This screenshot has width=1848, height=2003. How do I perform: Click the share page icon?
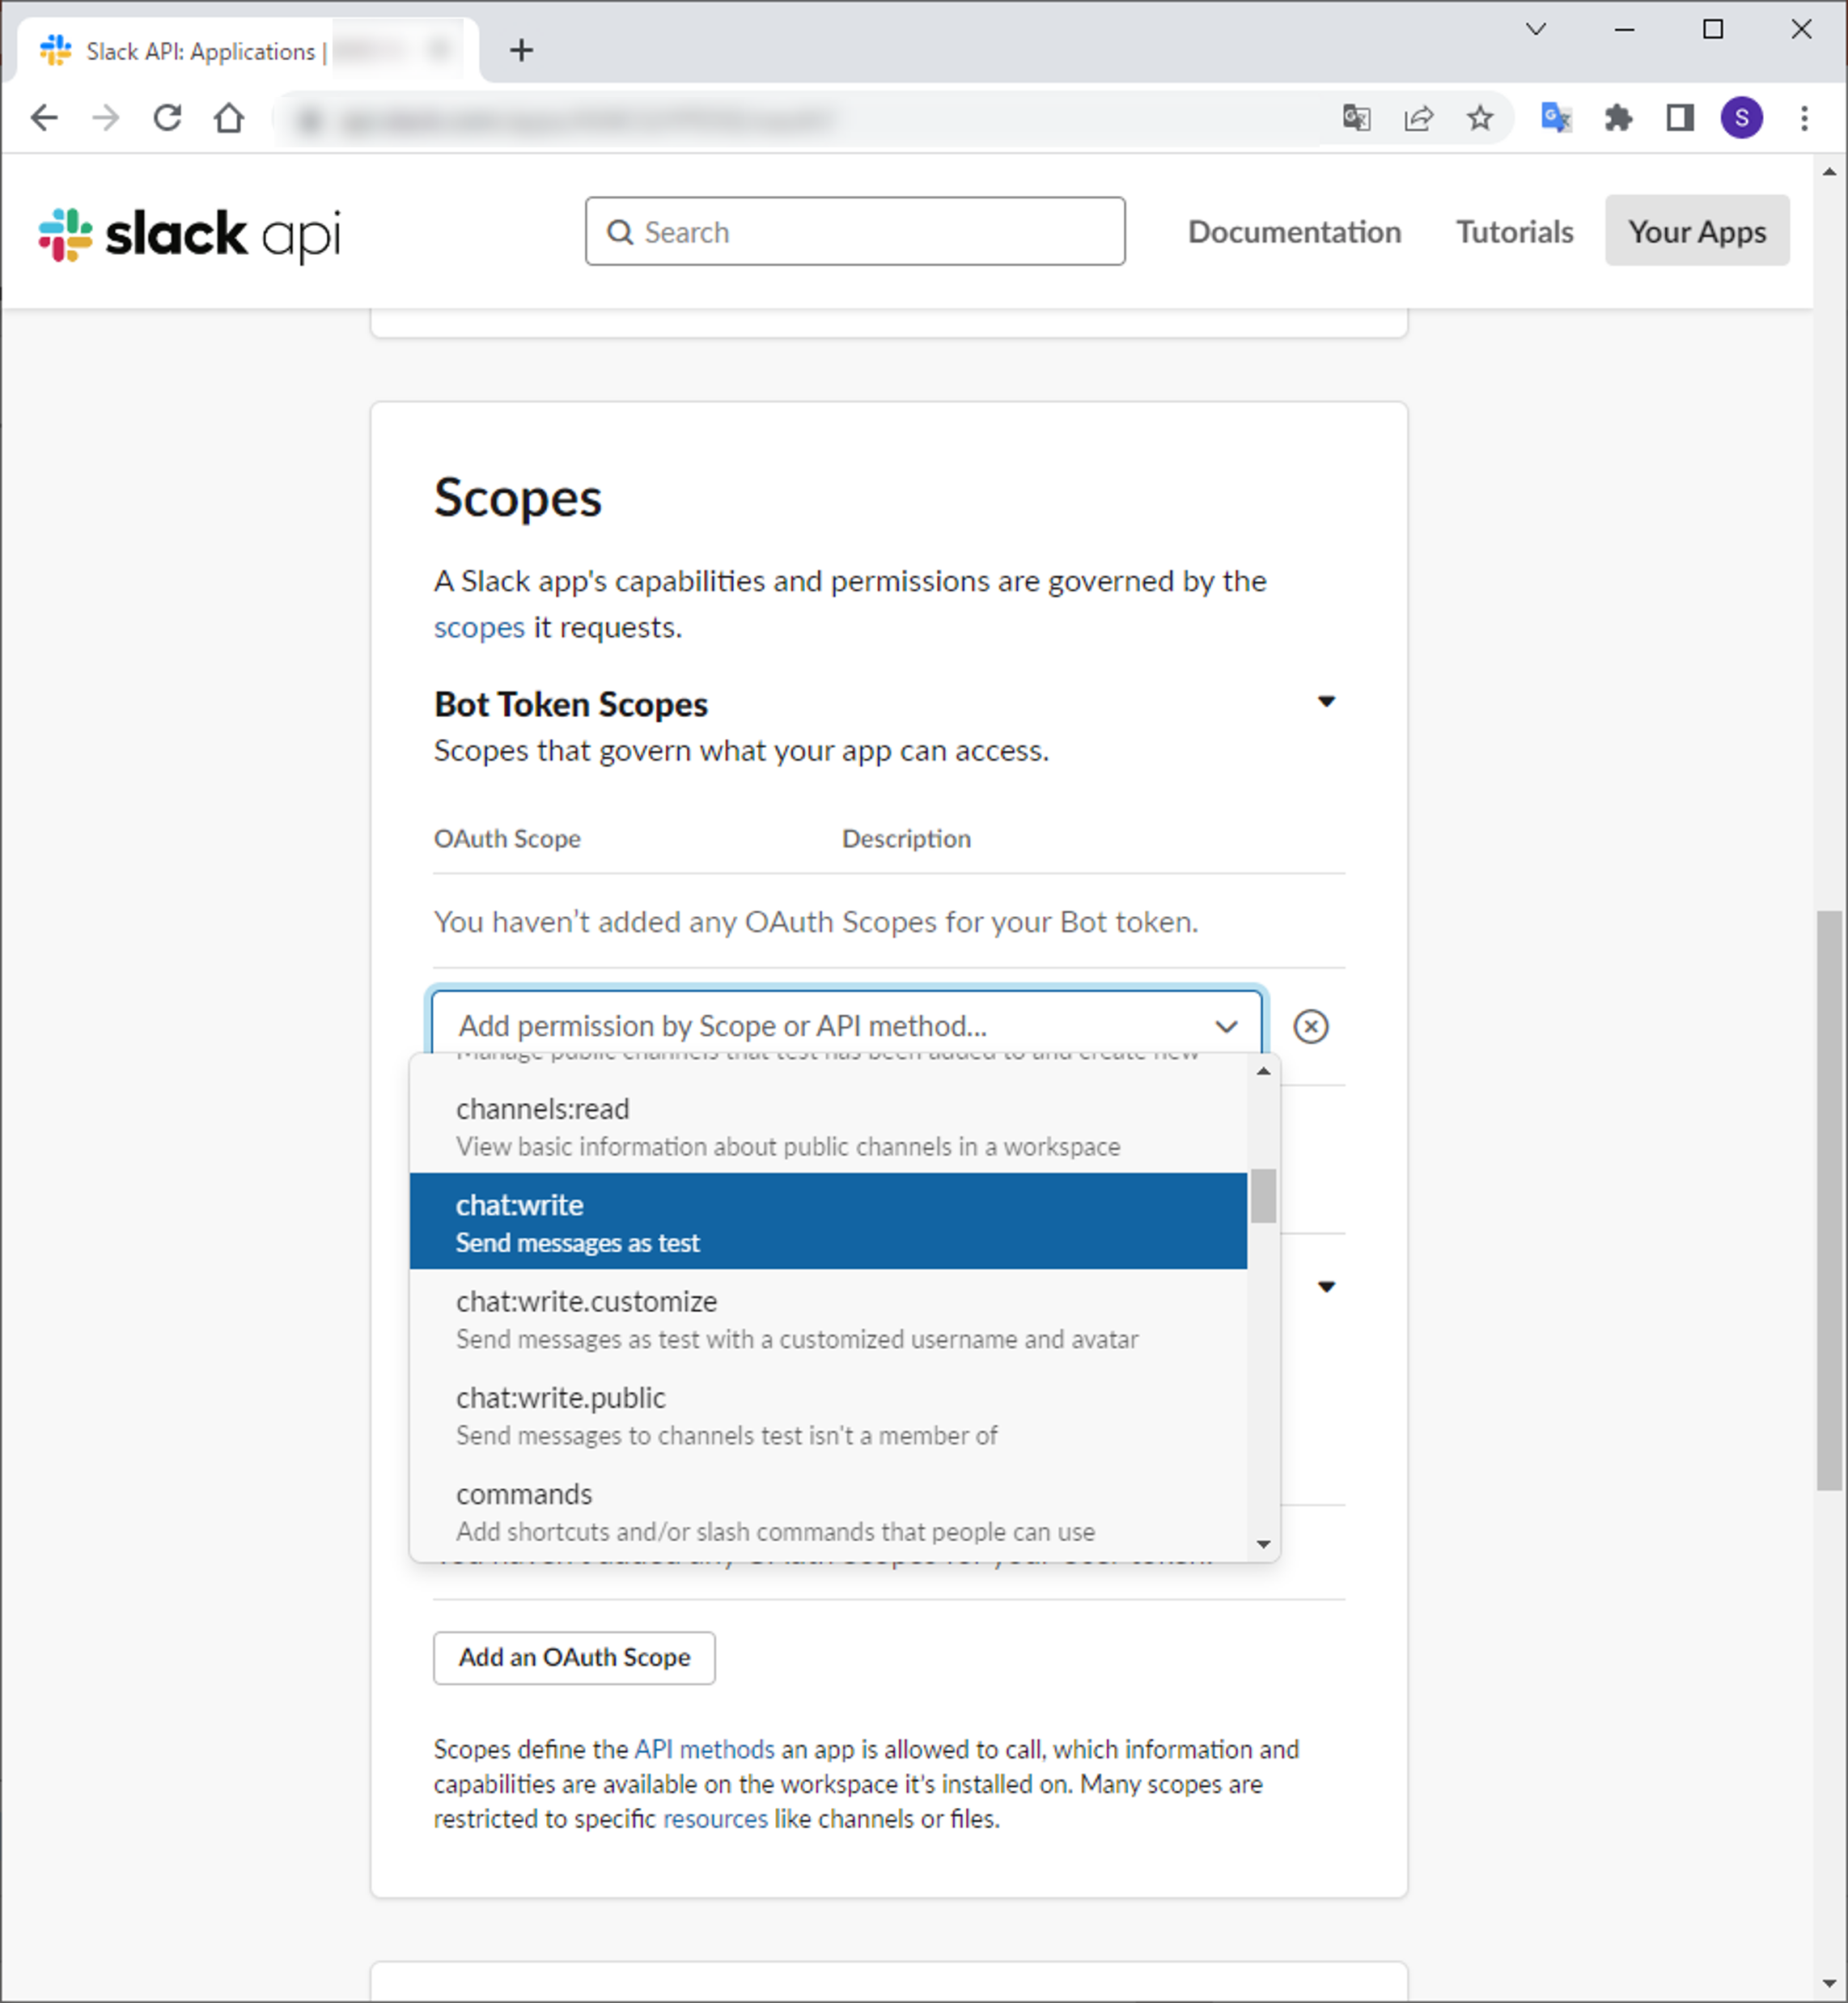pyautogui.click(x=1418, y=118)
